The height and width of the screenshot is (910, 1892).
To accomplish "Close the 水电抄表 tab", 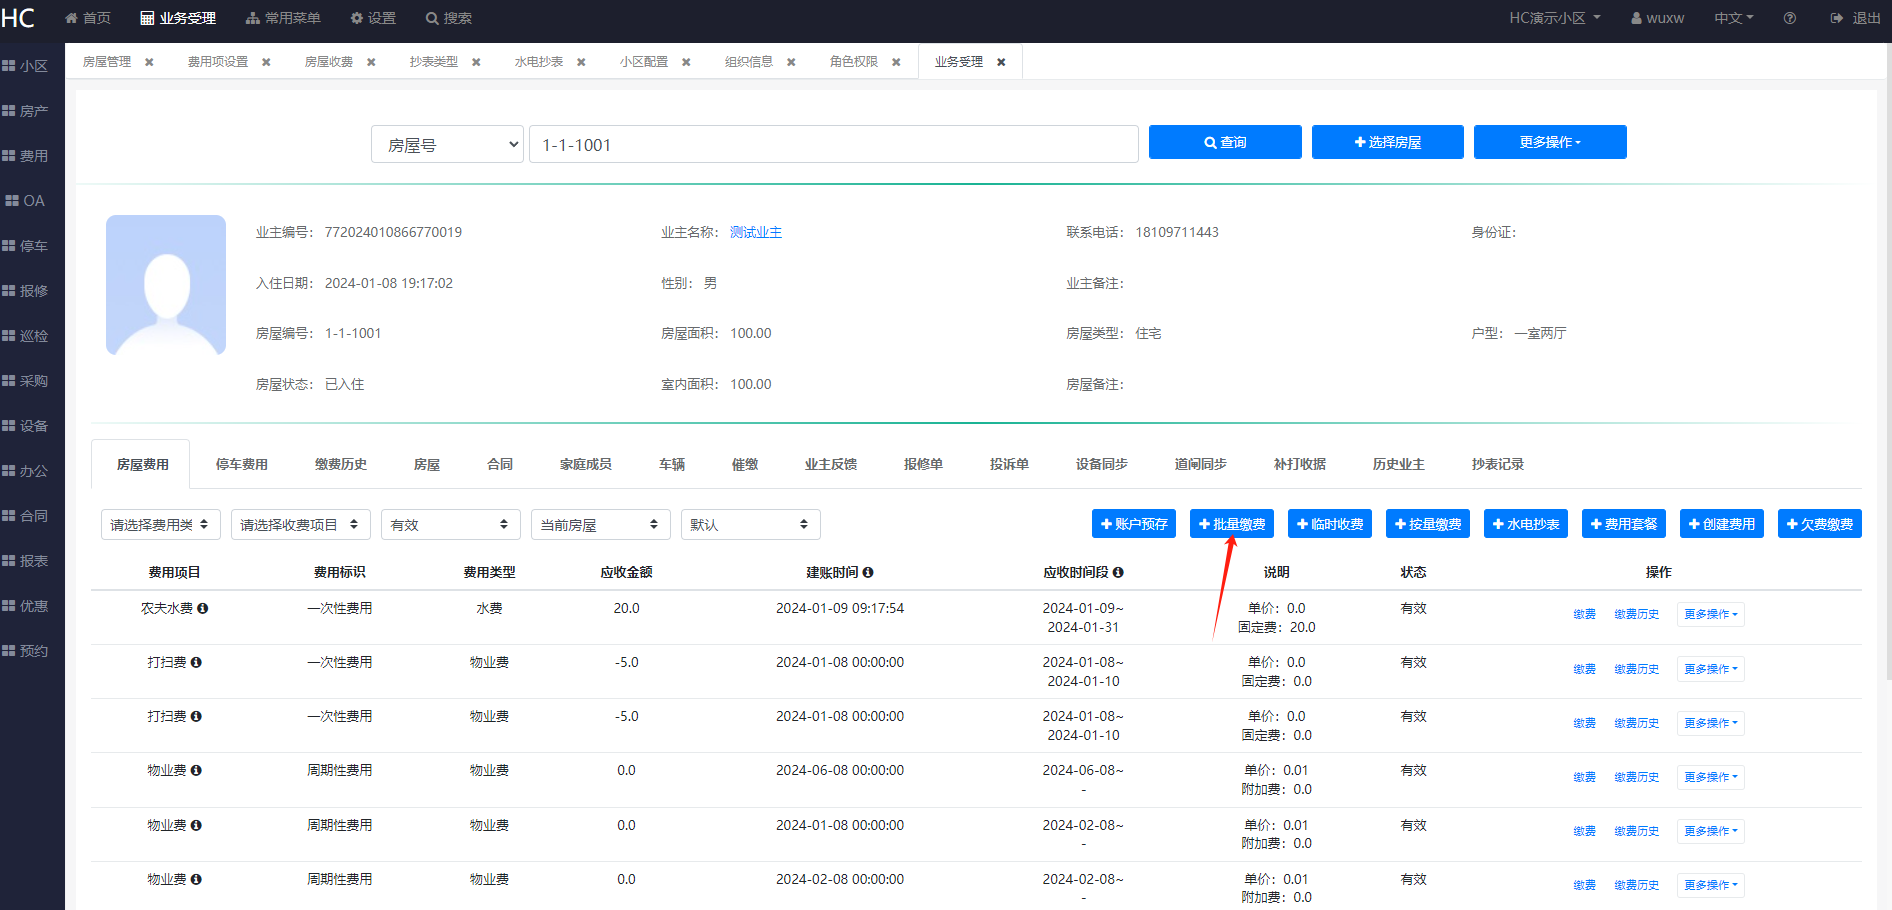I will click(581, 62).
